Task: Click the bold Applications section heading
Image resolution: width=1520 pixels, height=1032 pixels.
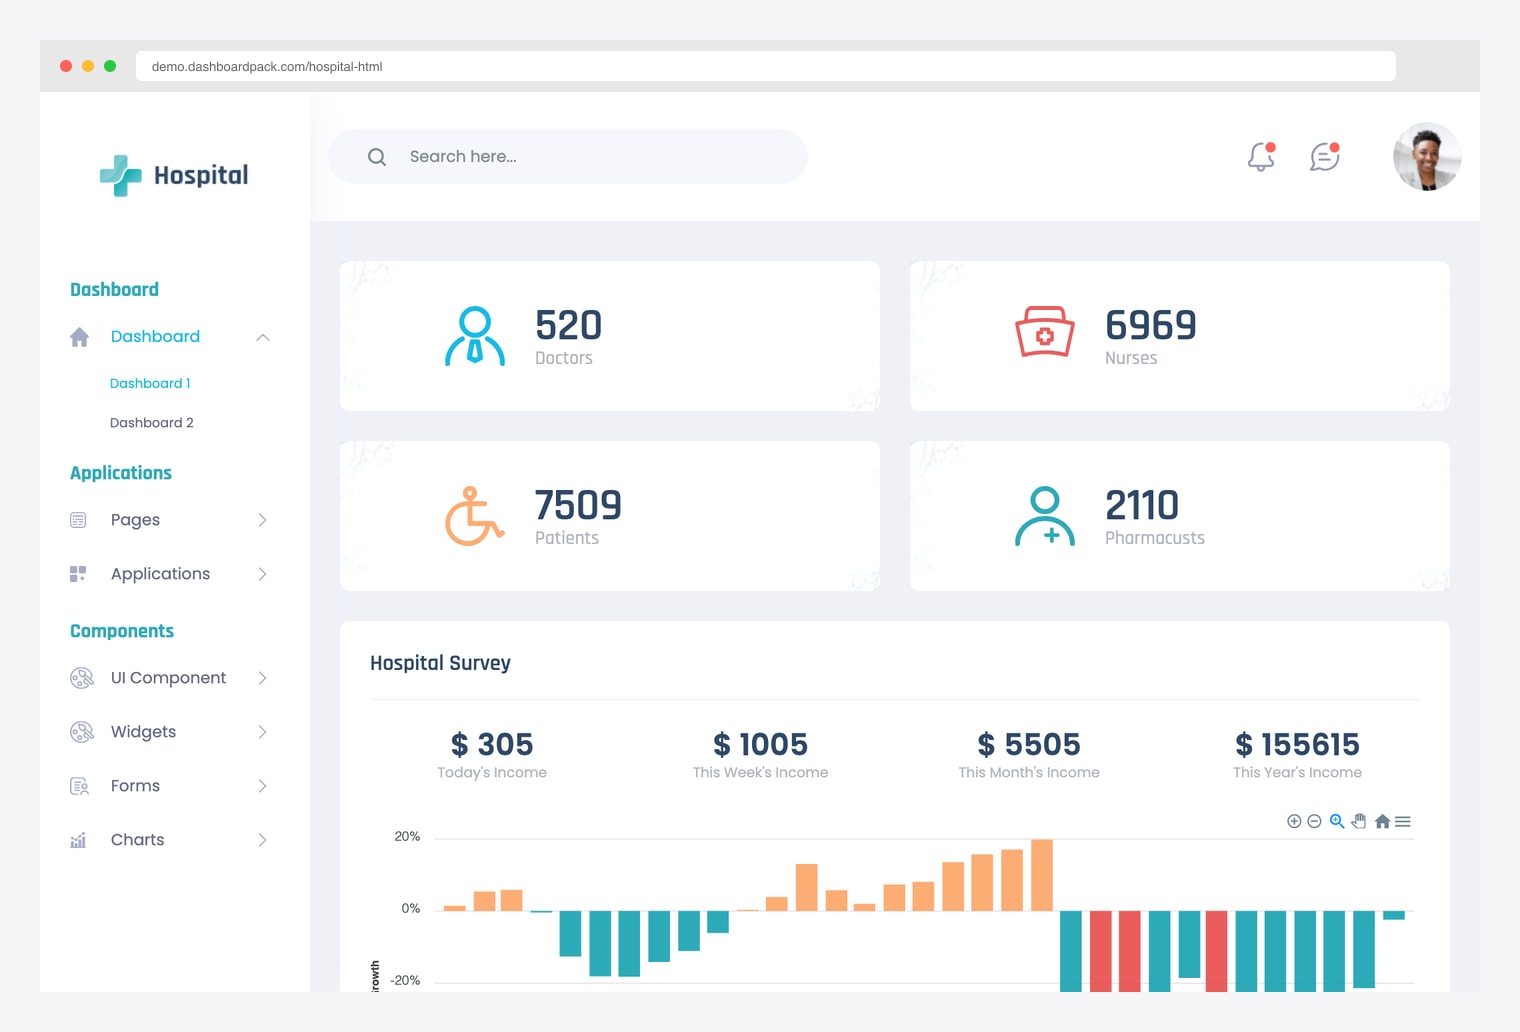Action: coord(121,473)
